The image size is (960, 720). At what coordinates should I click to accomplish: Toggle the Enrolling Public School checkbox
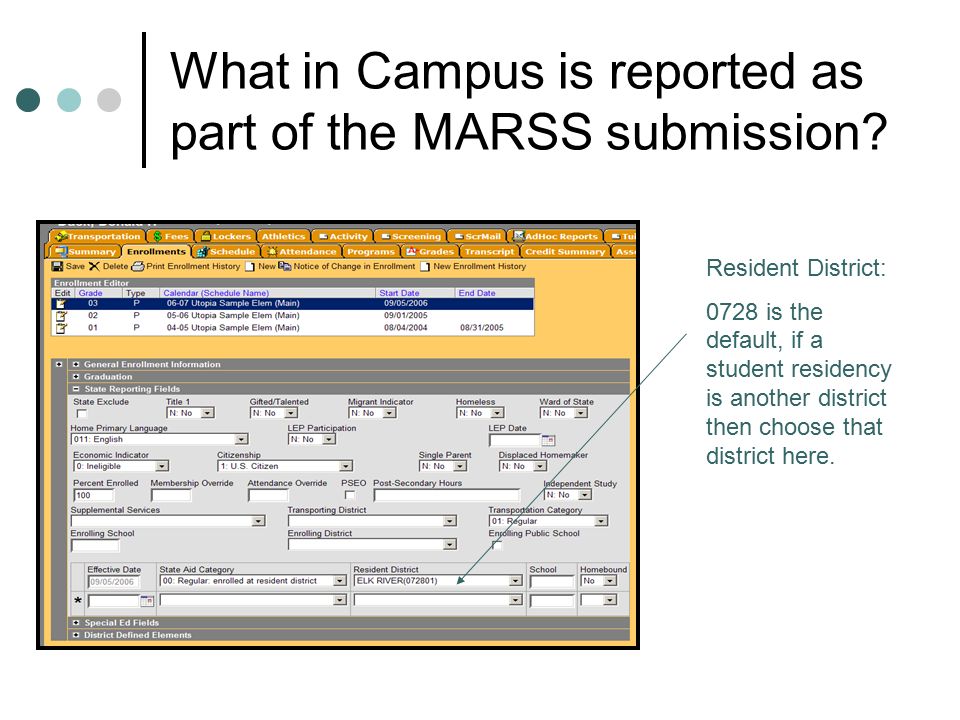[x=497, y=545]
